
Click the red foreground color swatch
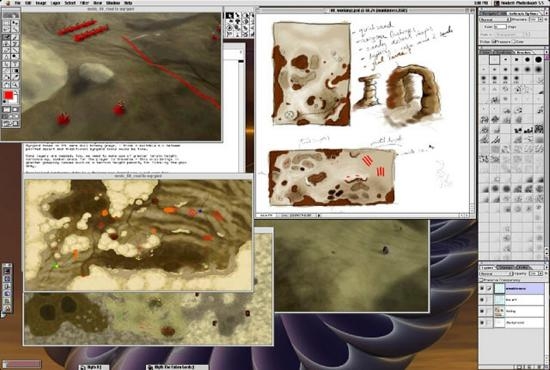click(8, 95)
